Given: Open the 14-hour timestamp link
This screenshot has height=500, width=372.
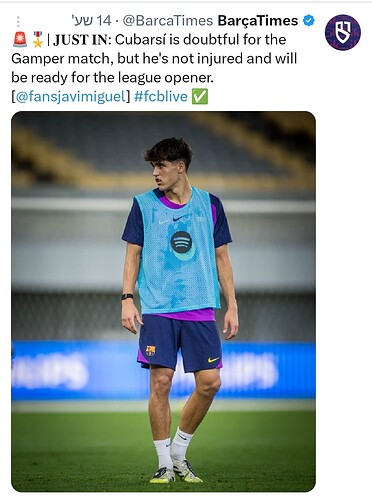Looking at the screenshot, I should click(x=91, y=21).
